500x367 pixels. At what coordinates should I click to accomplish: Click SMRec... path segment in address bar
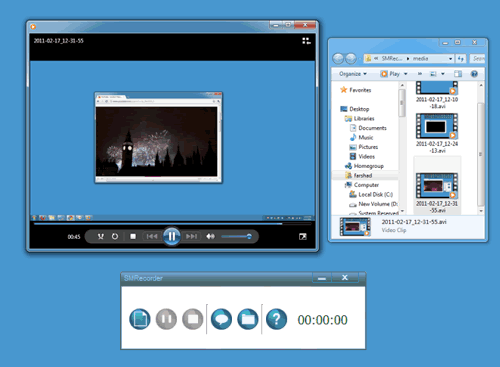[392, 59]
